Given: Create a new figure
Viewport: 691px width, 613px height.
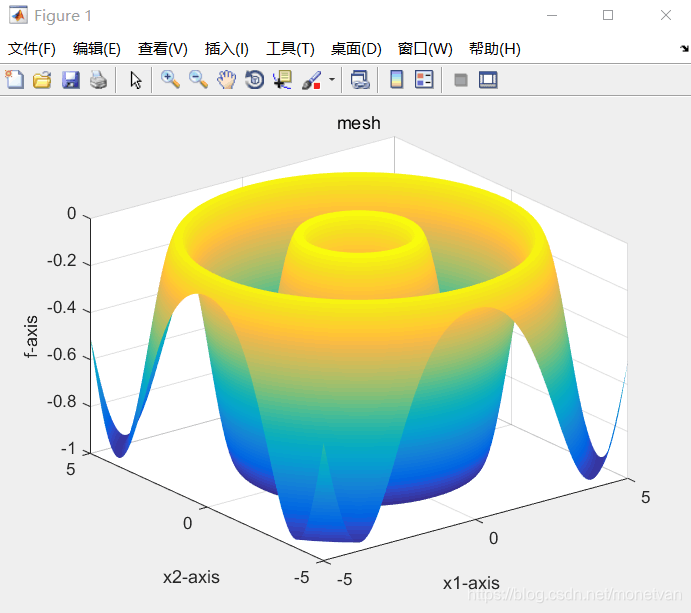Looking at the screenshot, I should (x=15, y=80).
